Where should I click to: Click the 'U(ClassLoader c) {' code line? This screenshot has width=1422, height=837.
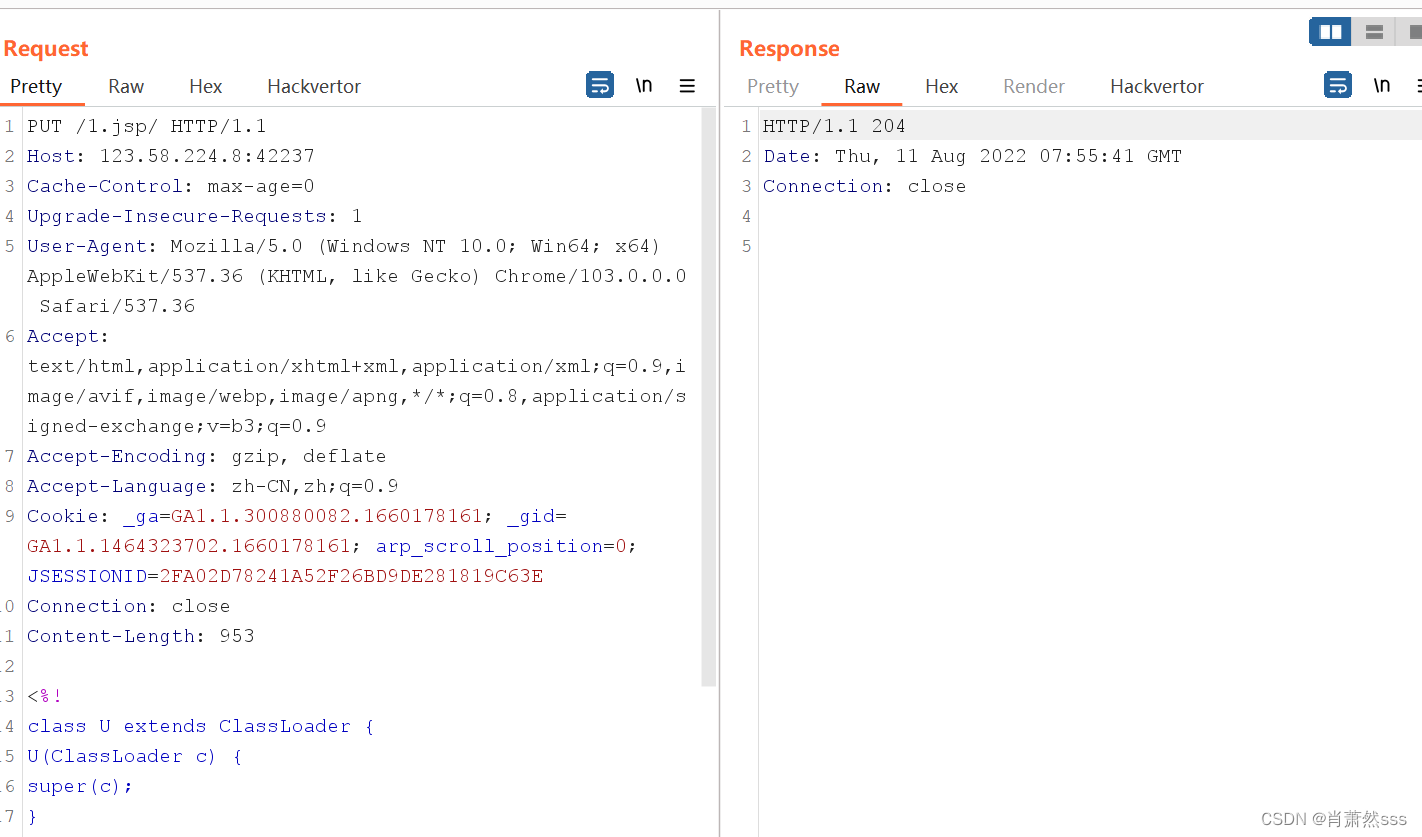tap(135, 756)
